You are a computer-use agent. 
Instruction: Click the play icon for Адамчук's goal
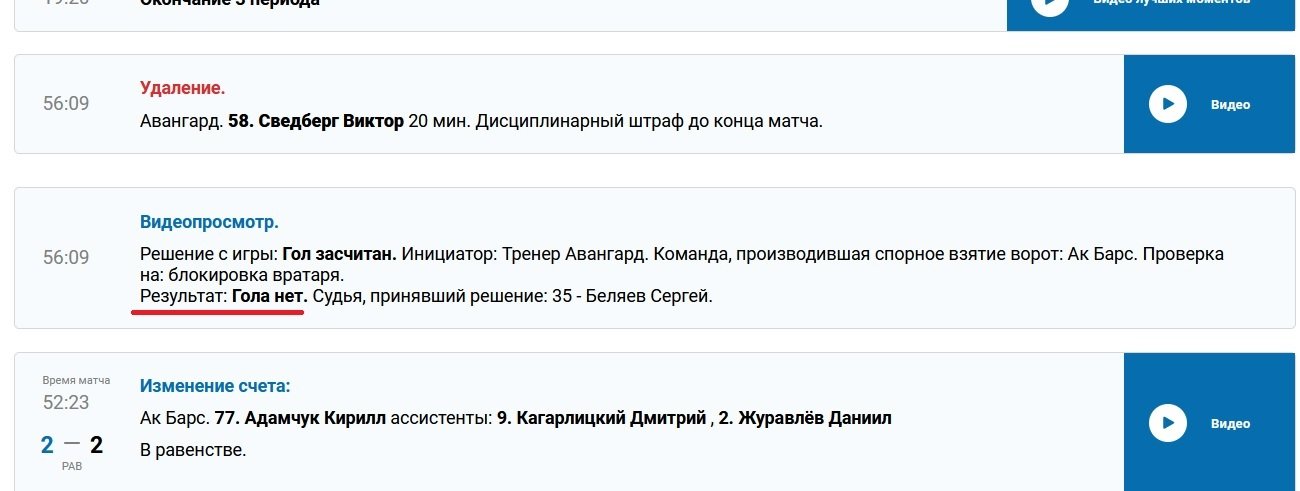(x=1167, y=423)
